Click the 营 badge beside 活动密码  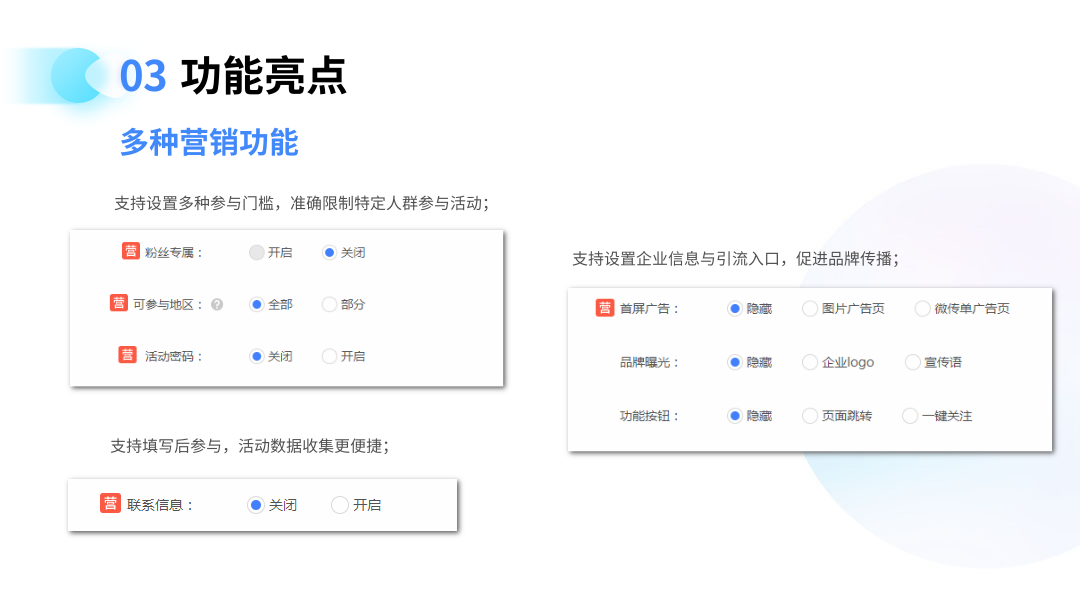click(x=127, y=355)
